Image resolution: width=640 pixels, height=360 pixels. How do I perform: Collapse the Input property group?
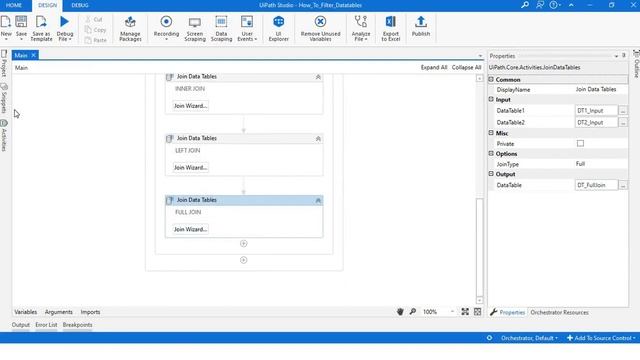[x=491, y=99]
